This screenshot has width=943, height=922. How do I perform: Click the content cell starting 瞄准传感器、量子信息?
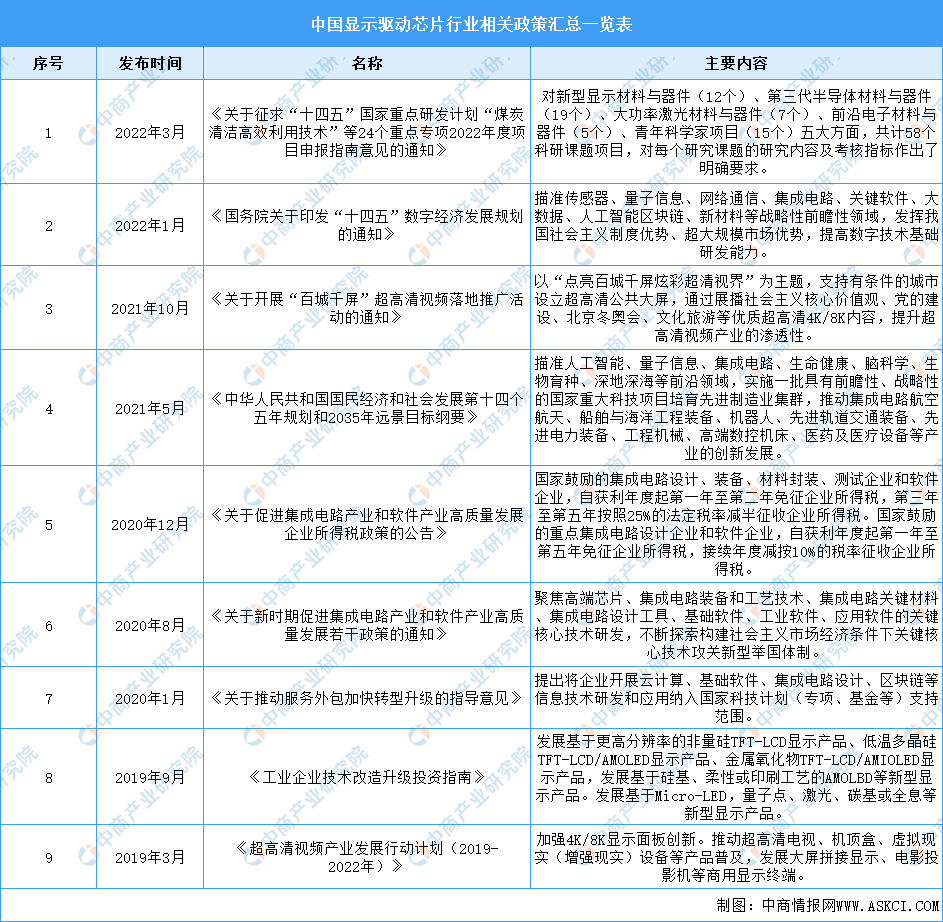(x=736, y=226)
